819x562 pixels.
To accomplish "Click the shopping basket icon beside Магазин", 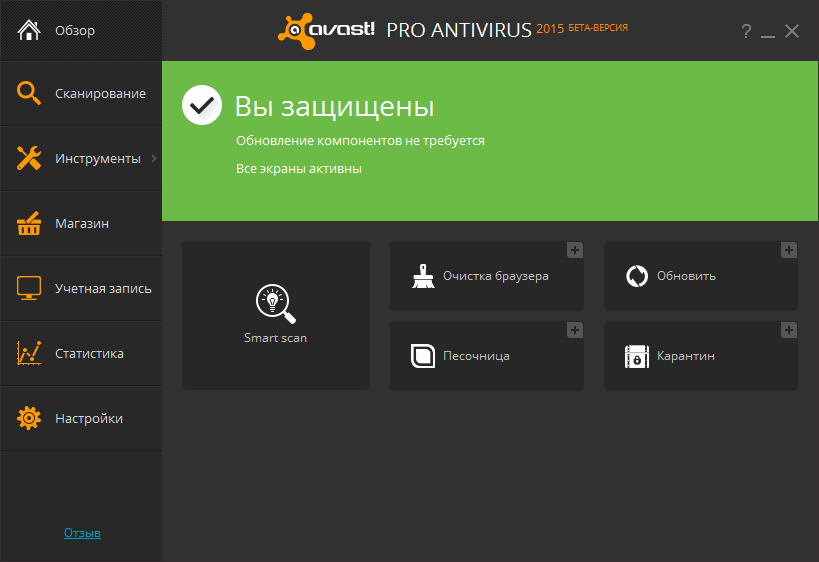I will (29, 223).
